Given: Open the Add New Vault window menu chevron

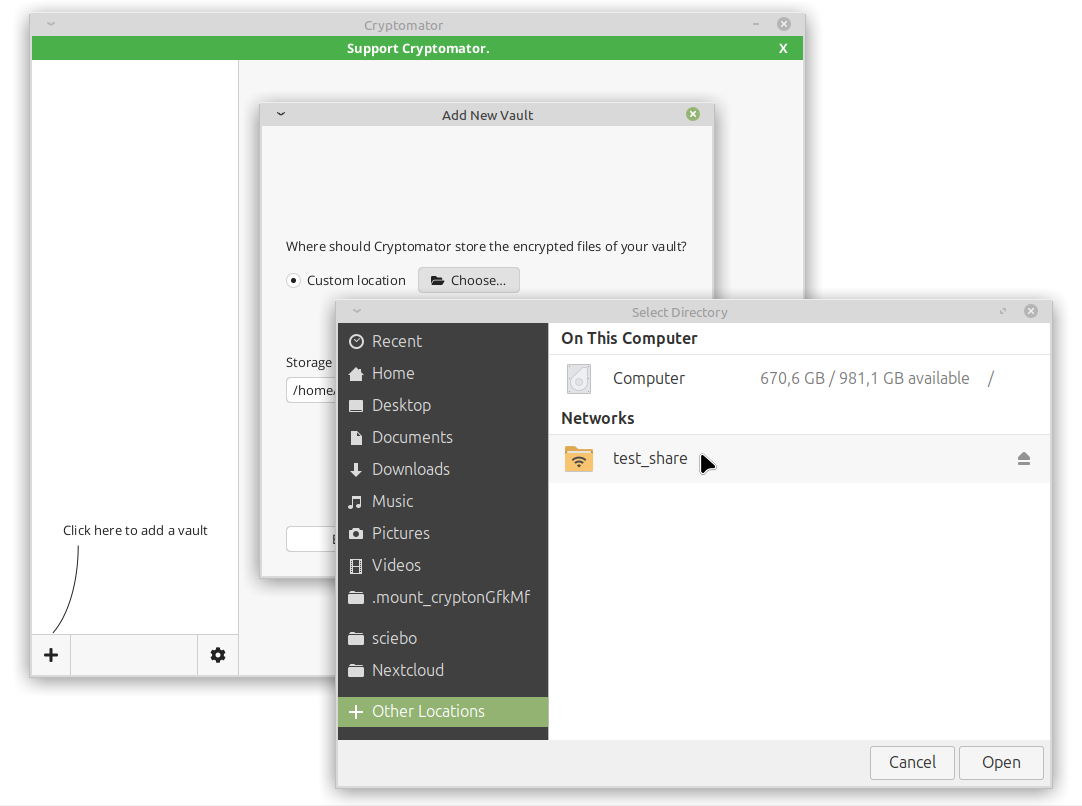Looking at the screenshot, I should (281, 114).
